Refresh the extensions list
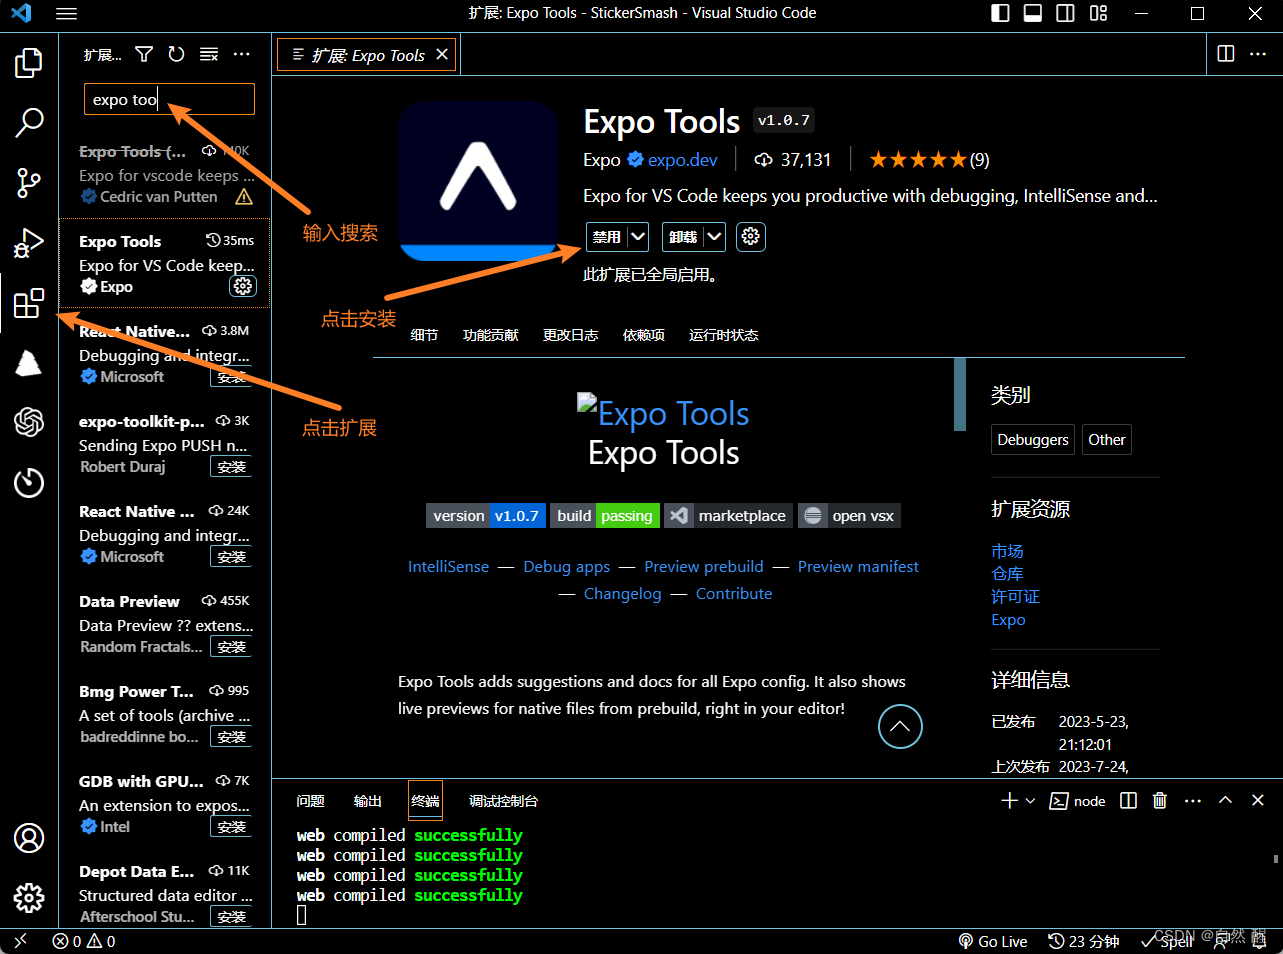Screen dimensions: 1283x954 176,54
